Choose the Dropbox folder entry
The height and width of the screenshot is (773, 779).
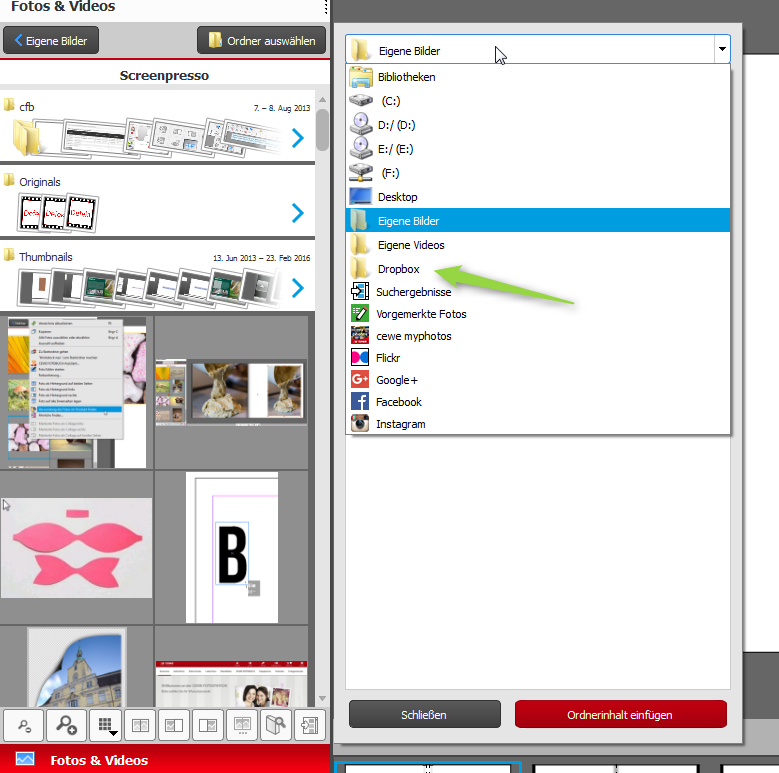(x=538, y=269)
